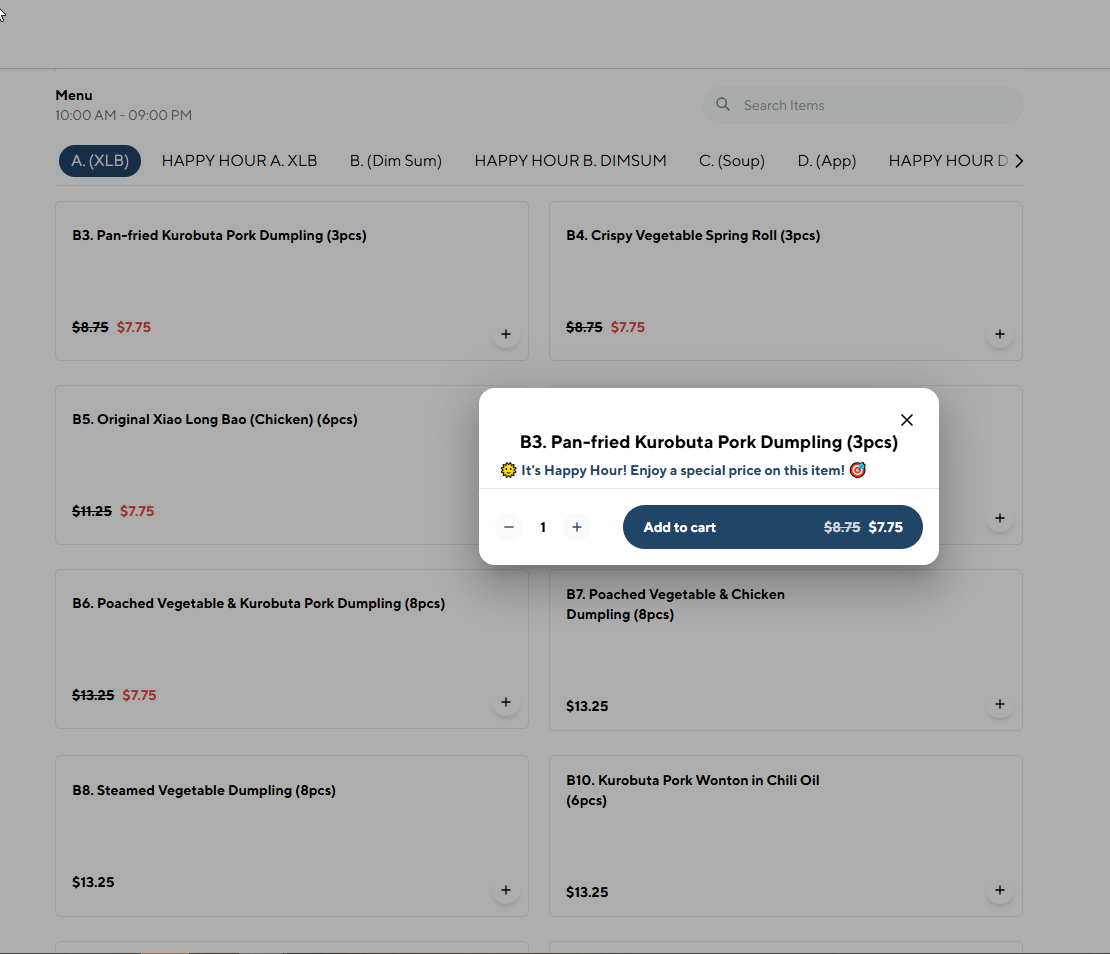This screenshot has height=954, width=1110.
Task: Switch to HAPPY HOUR A. XLB tab
Action: (239, 161)
